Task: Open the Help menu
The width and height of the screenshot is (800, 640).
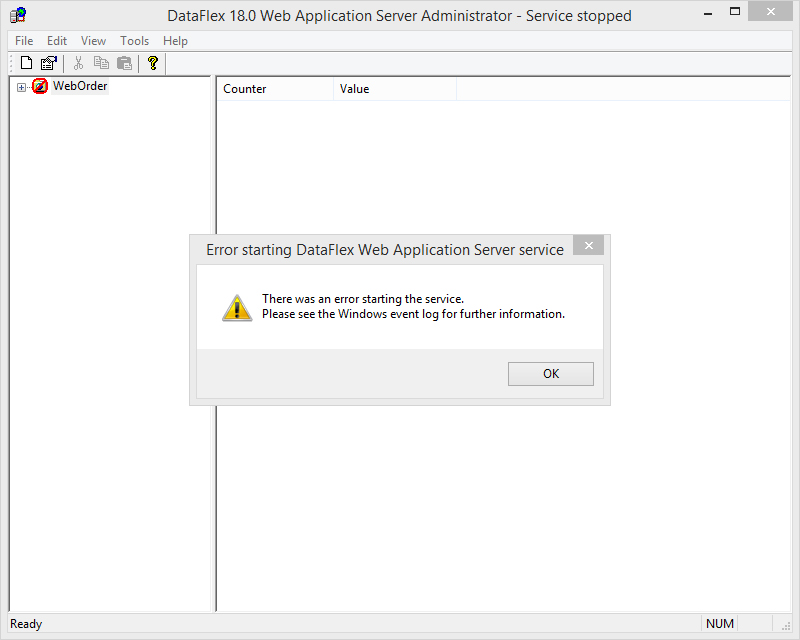Action: (x=176, y=41)
